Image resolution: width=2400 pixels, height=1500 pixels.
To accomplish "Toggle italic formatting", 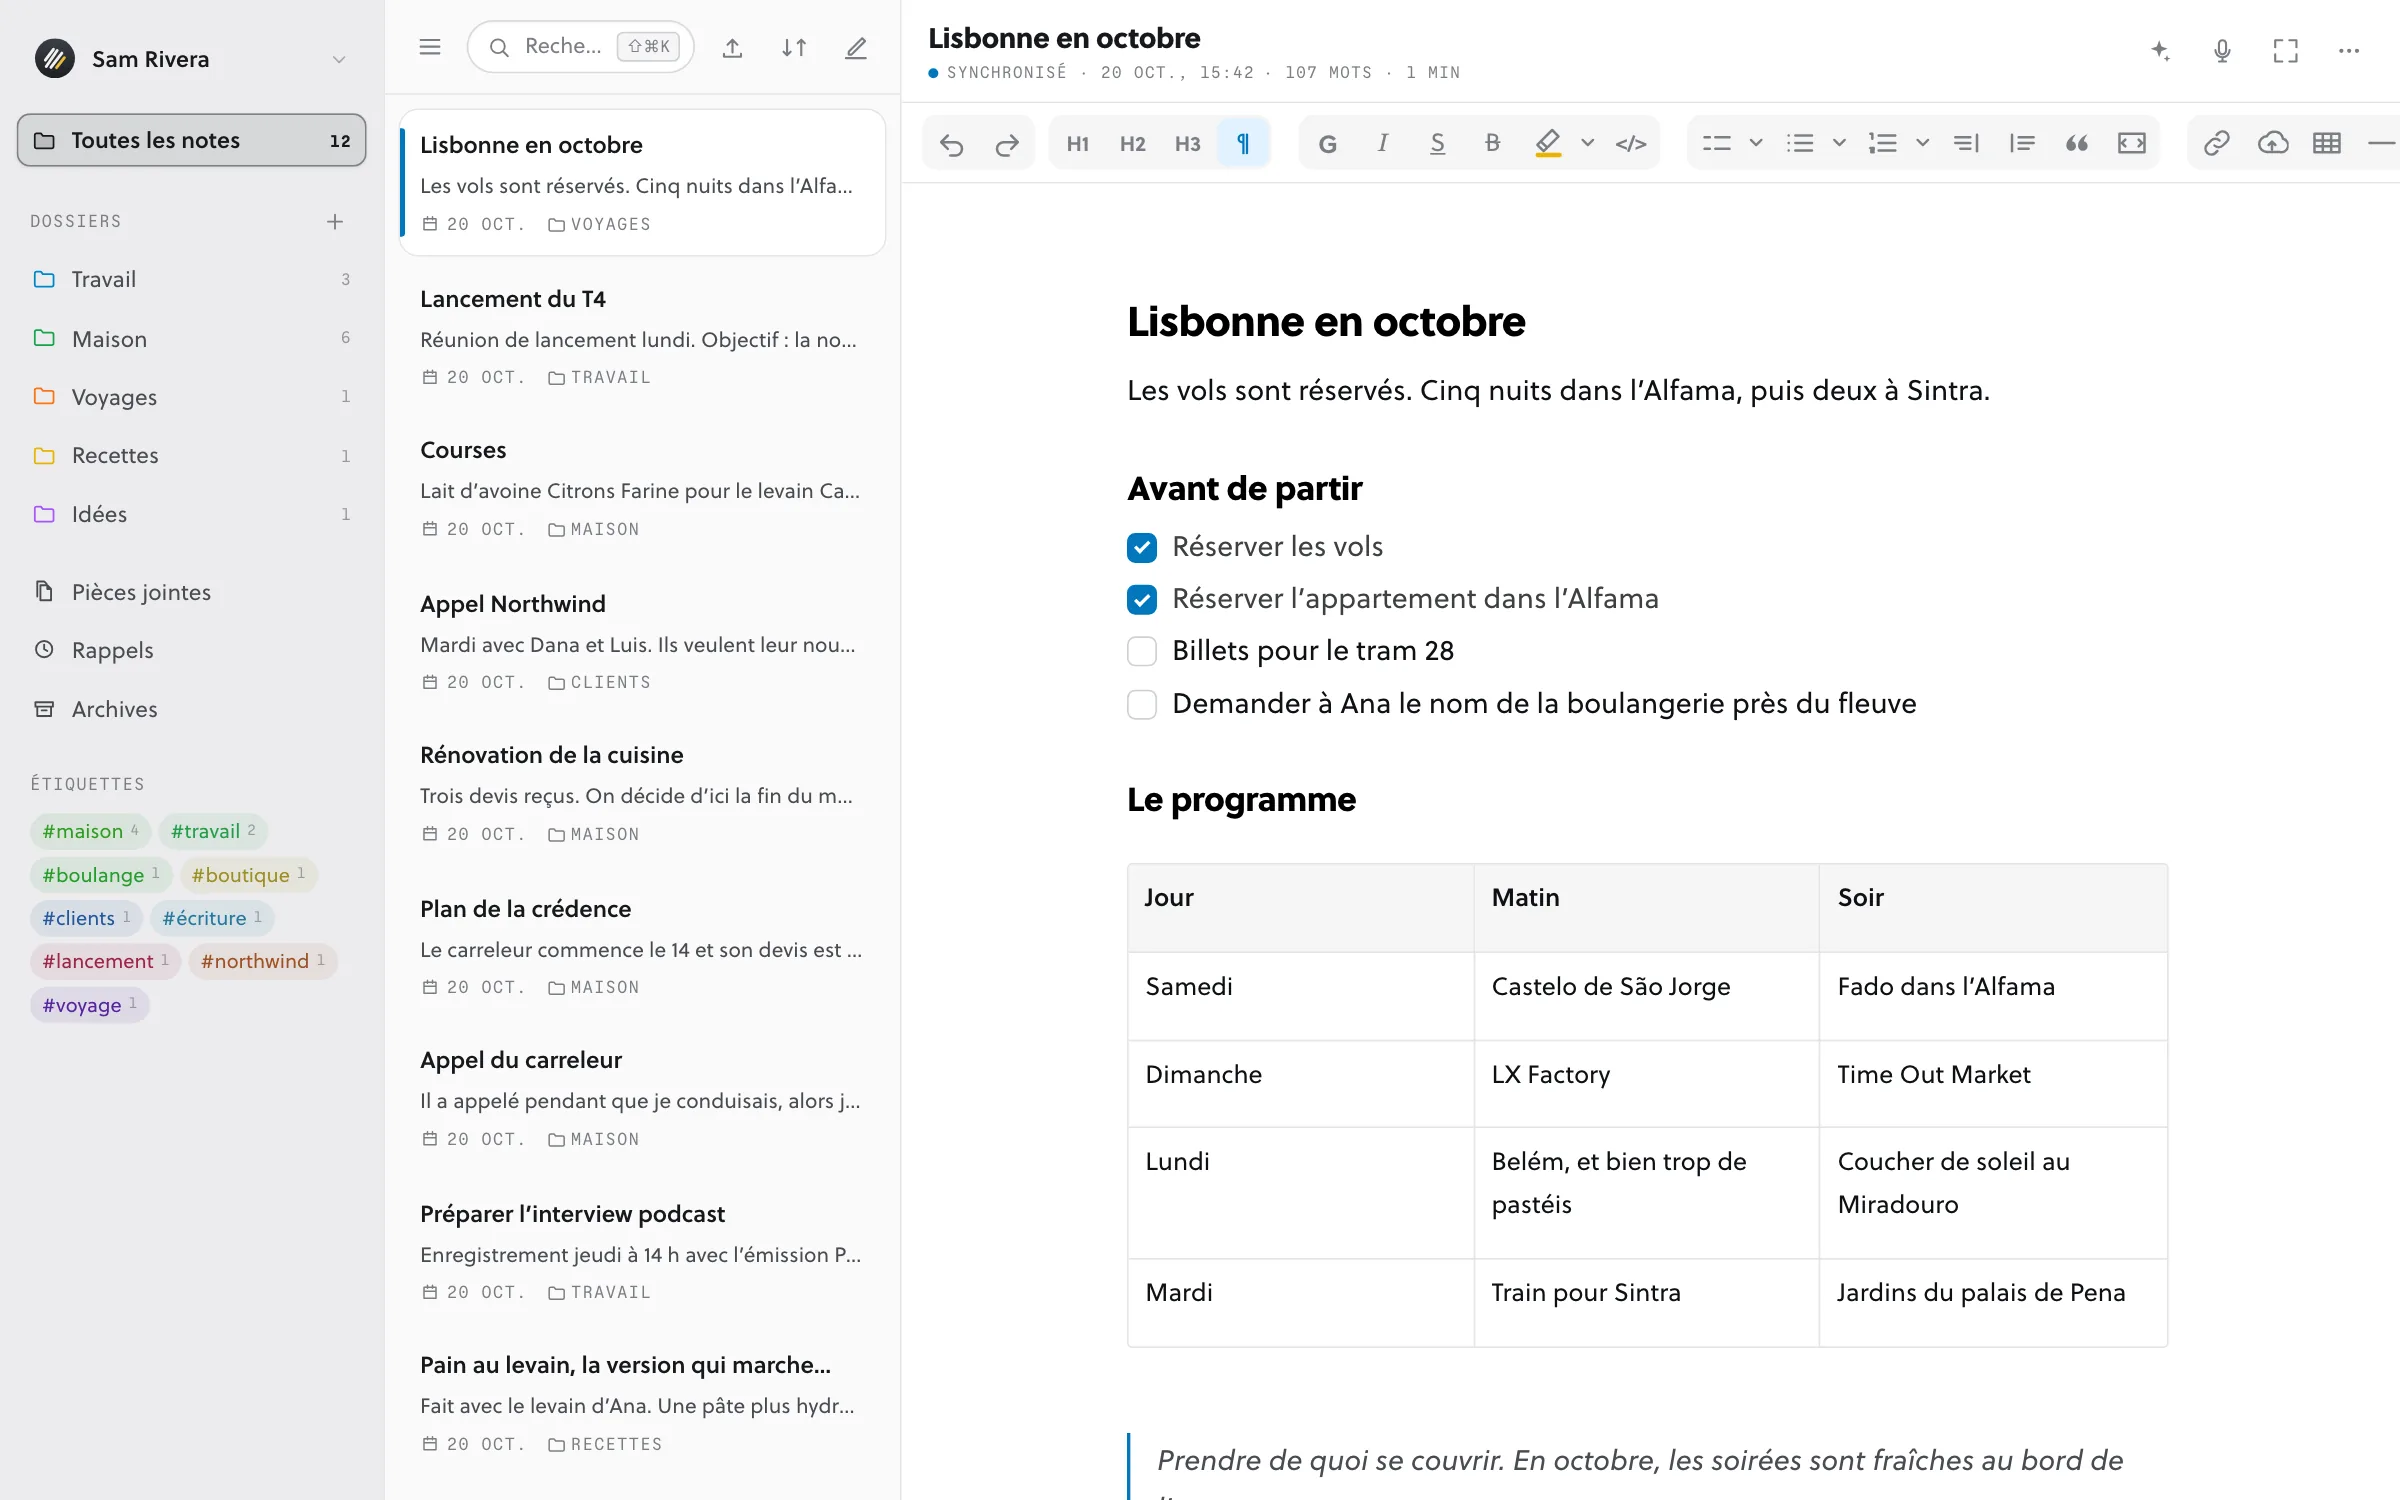I will [1382, 144].
